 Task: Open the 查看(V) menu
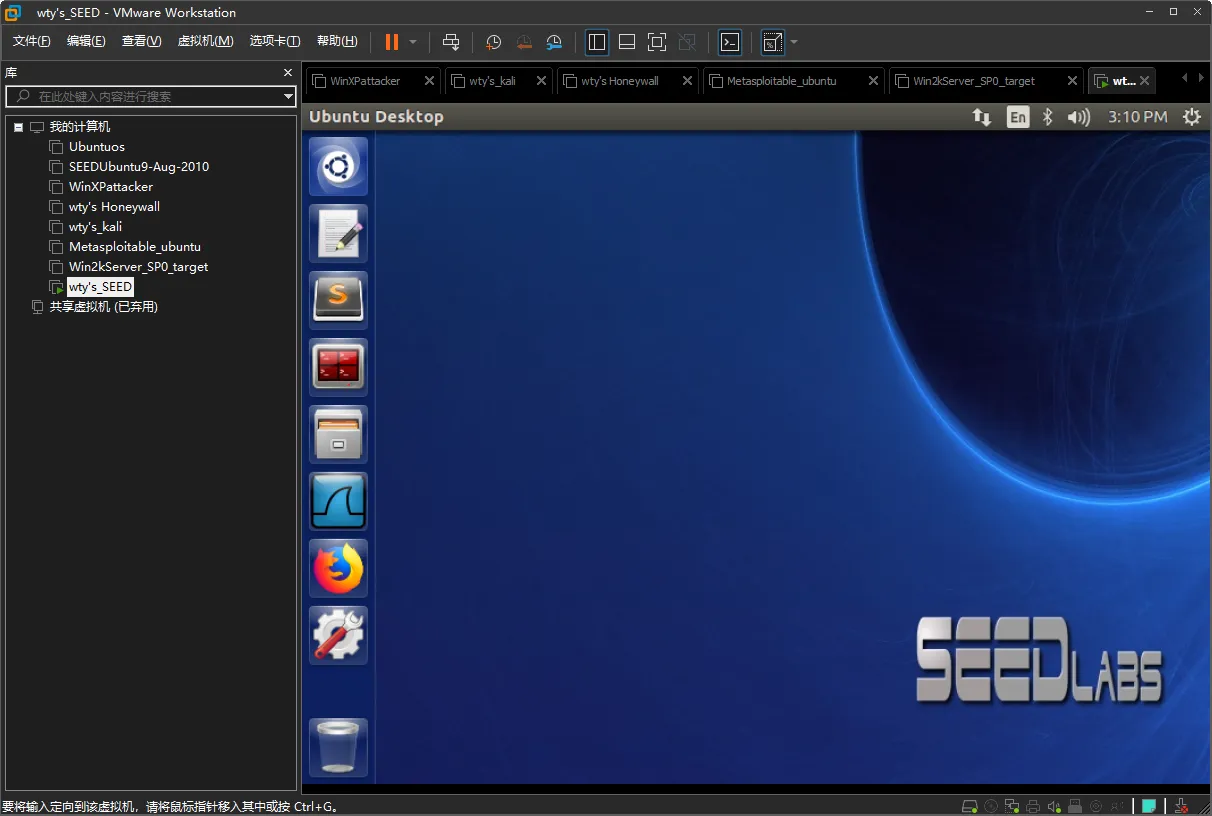click(x=141, y=41)
